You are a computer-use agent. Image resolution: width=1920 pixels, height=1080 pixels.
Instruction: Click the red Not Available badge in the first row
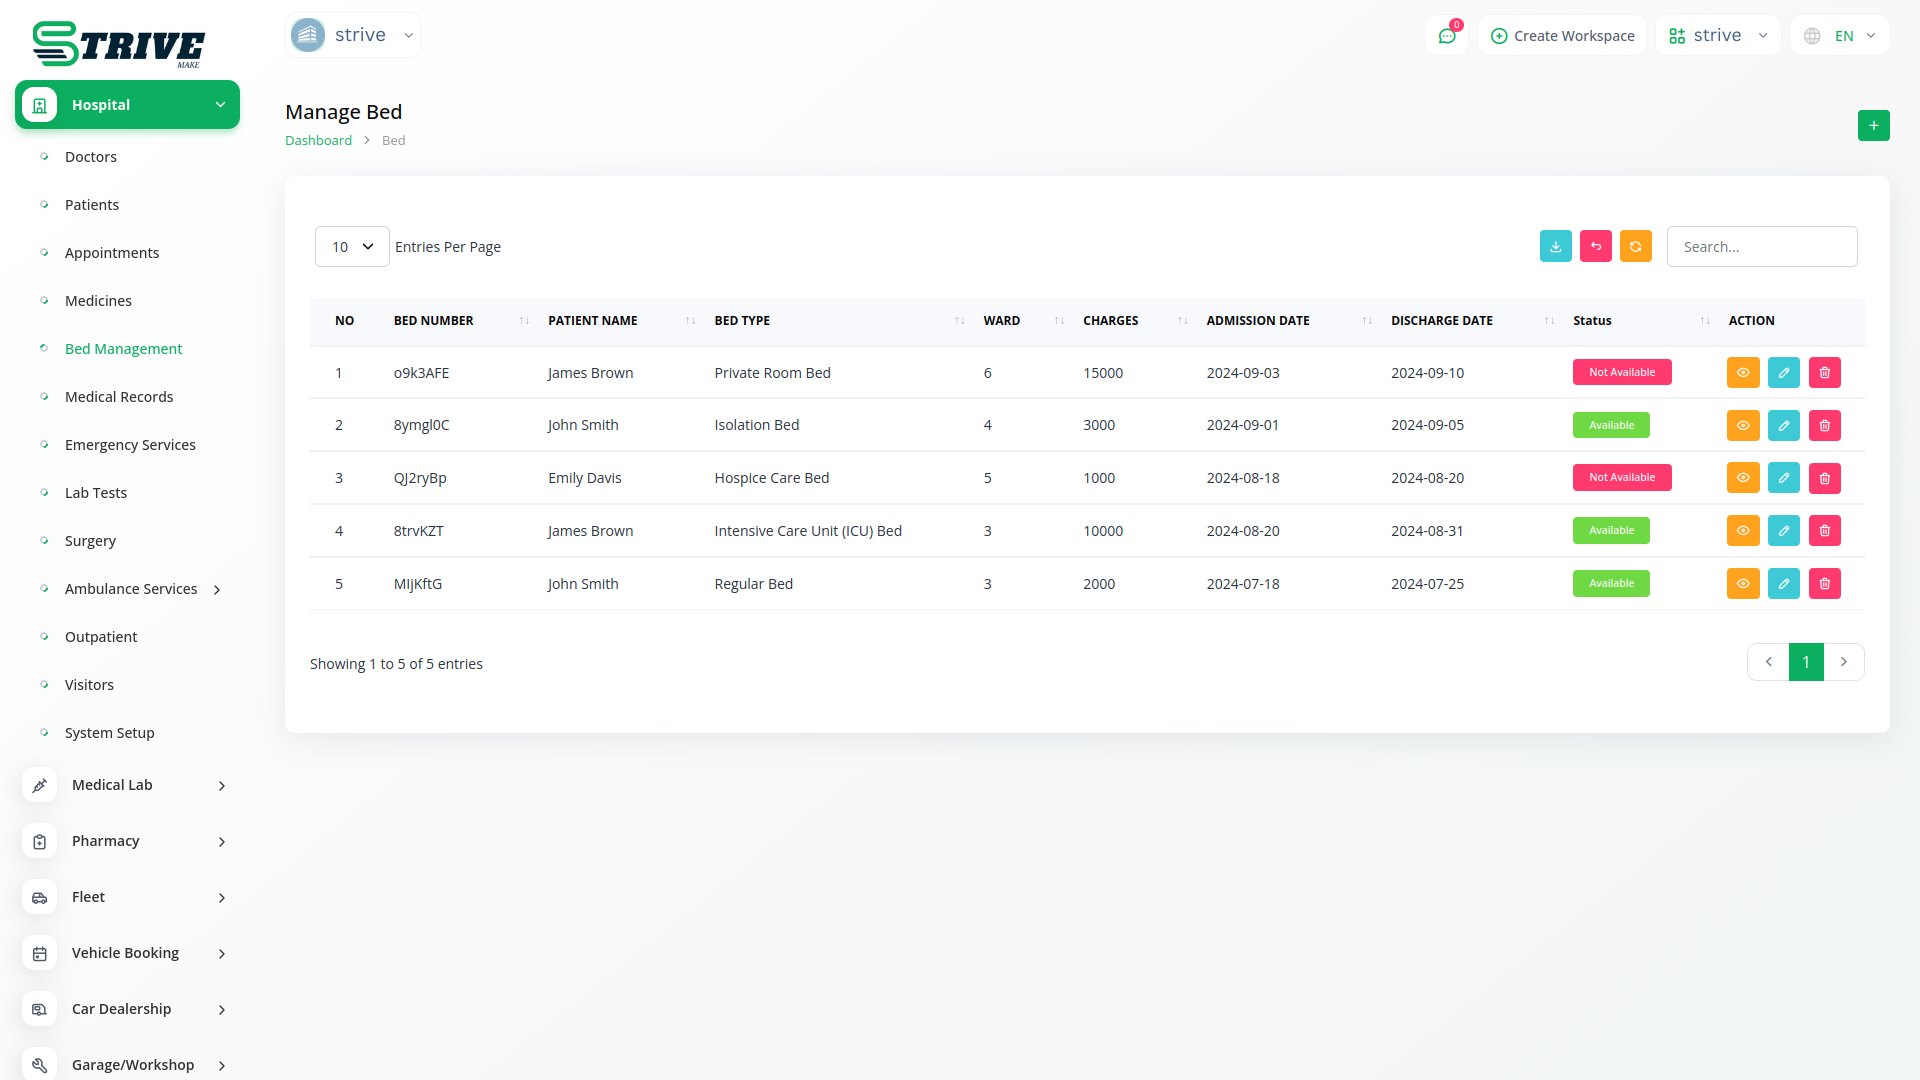(x=1621, y=373)
